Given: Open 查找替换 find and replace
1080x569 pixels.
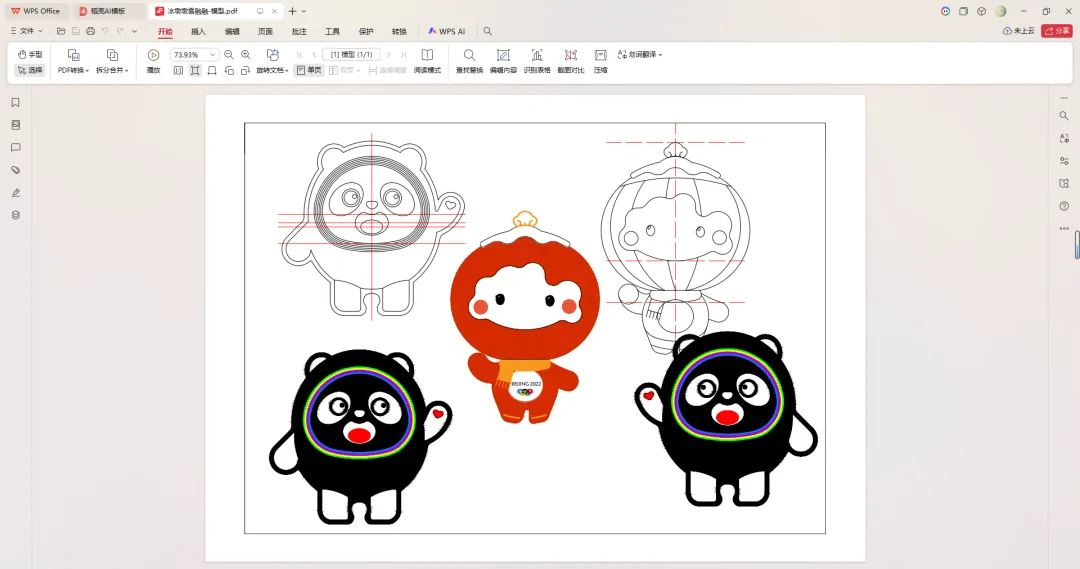Looking at the screenshot, I should 469,61.
